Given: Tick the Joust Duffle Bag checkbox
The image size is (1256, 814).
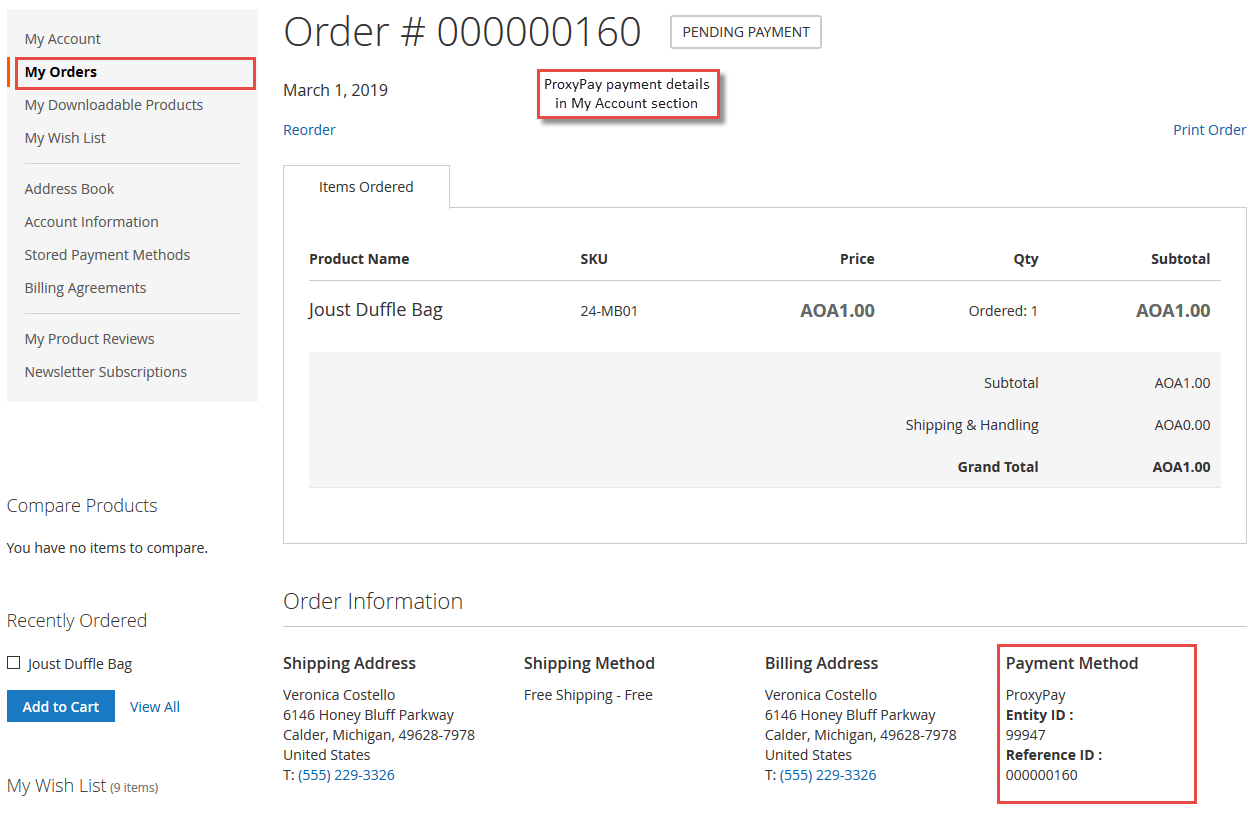Looking at the screenshot, I should coord(14,663).
